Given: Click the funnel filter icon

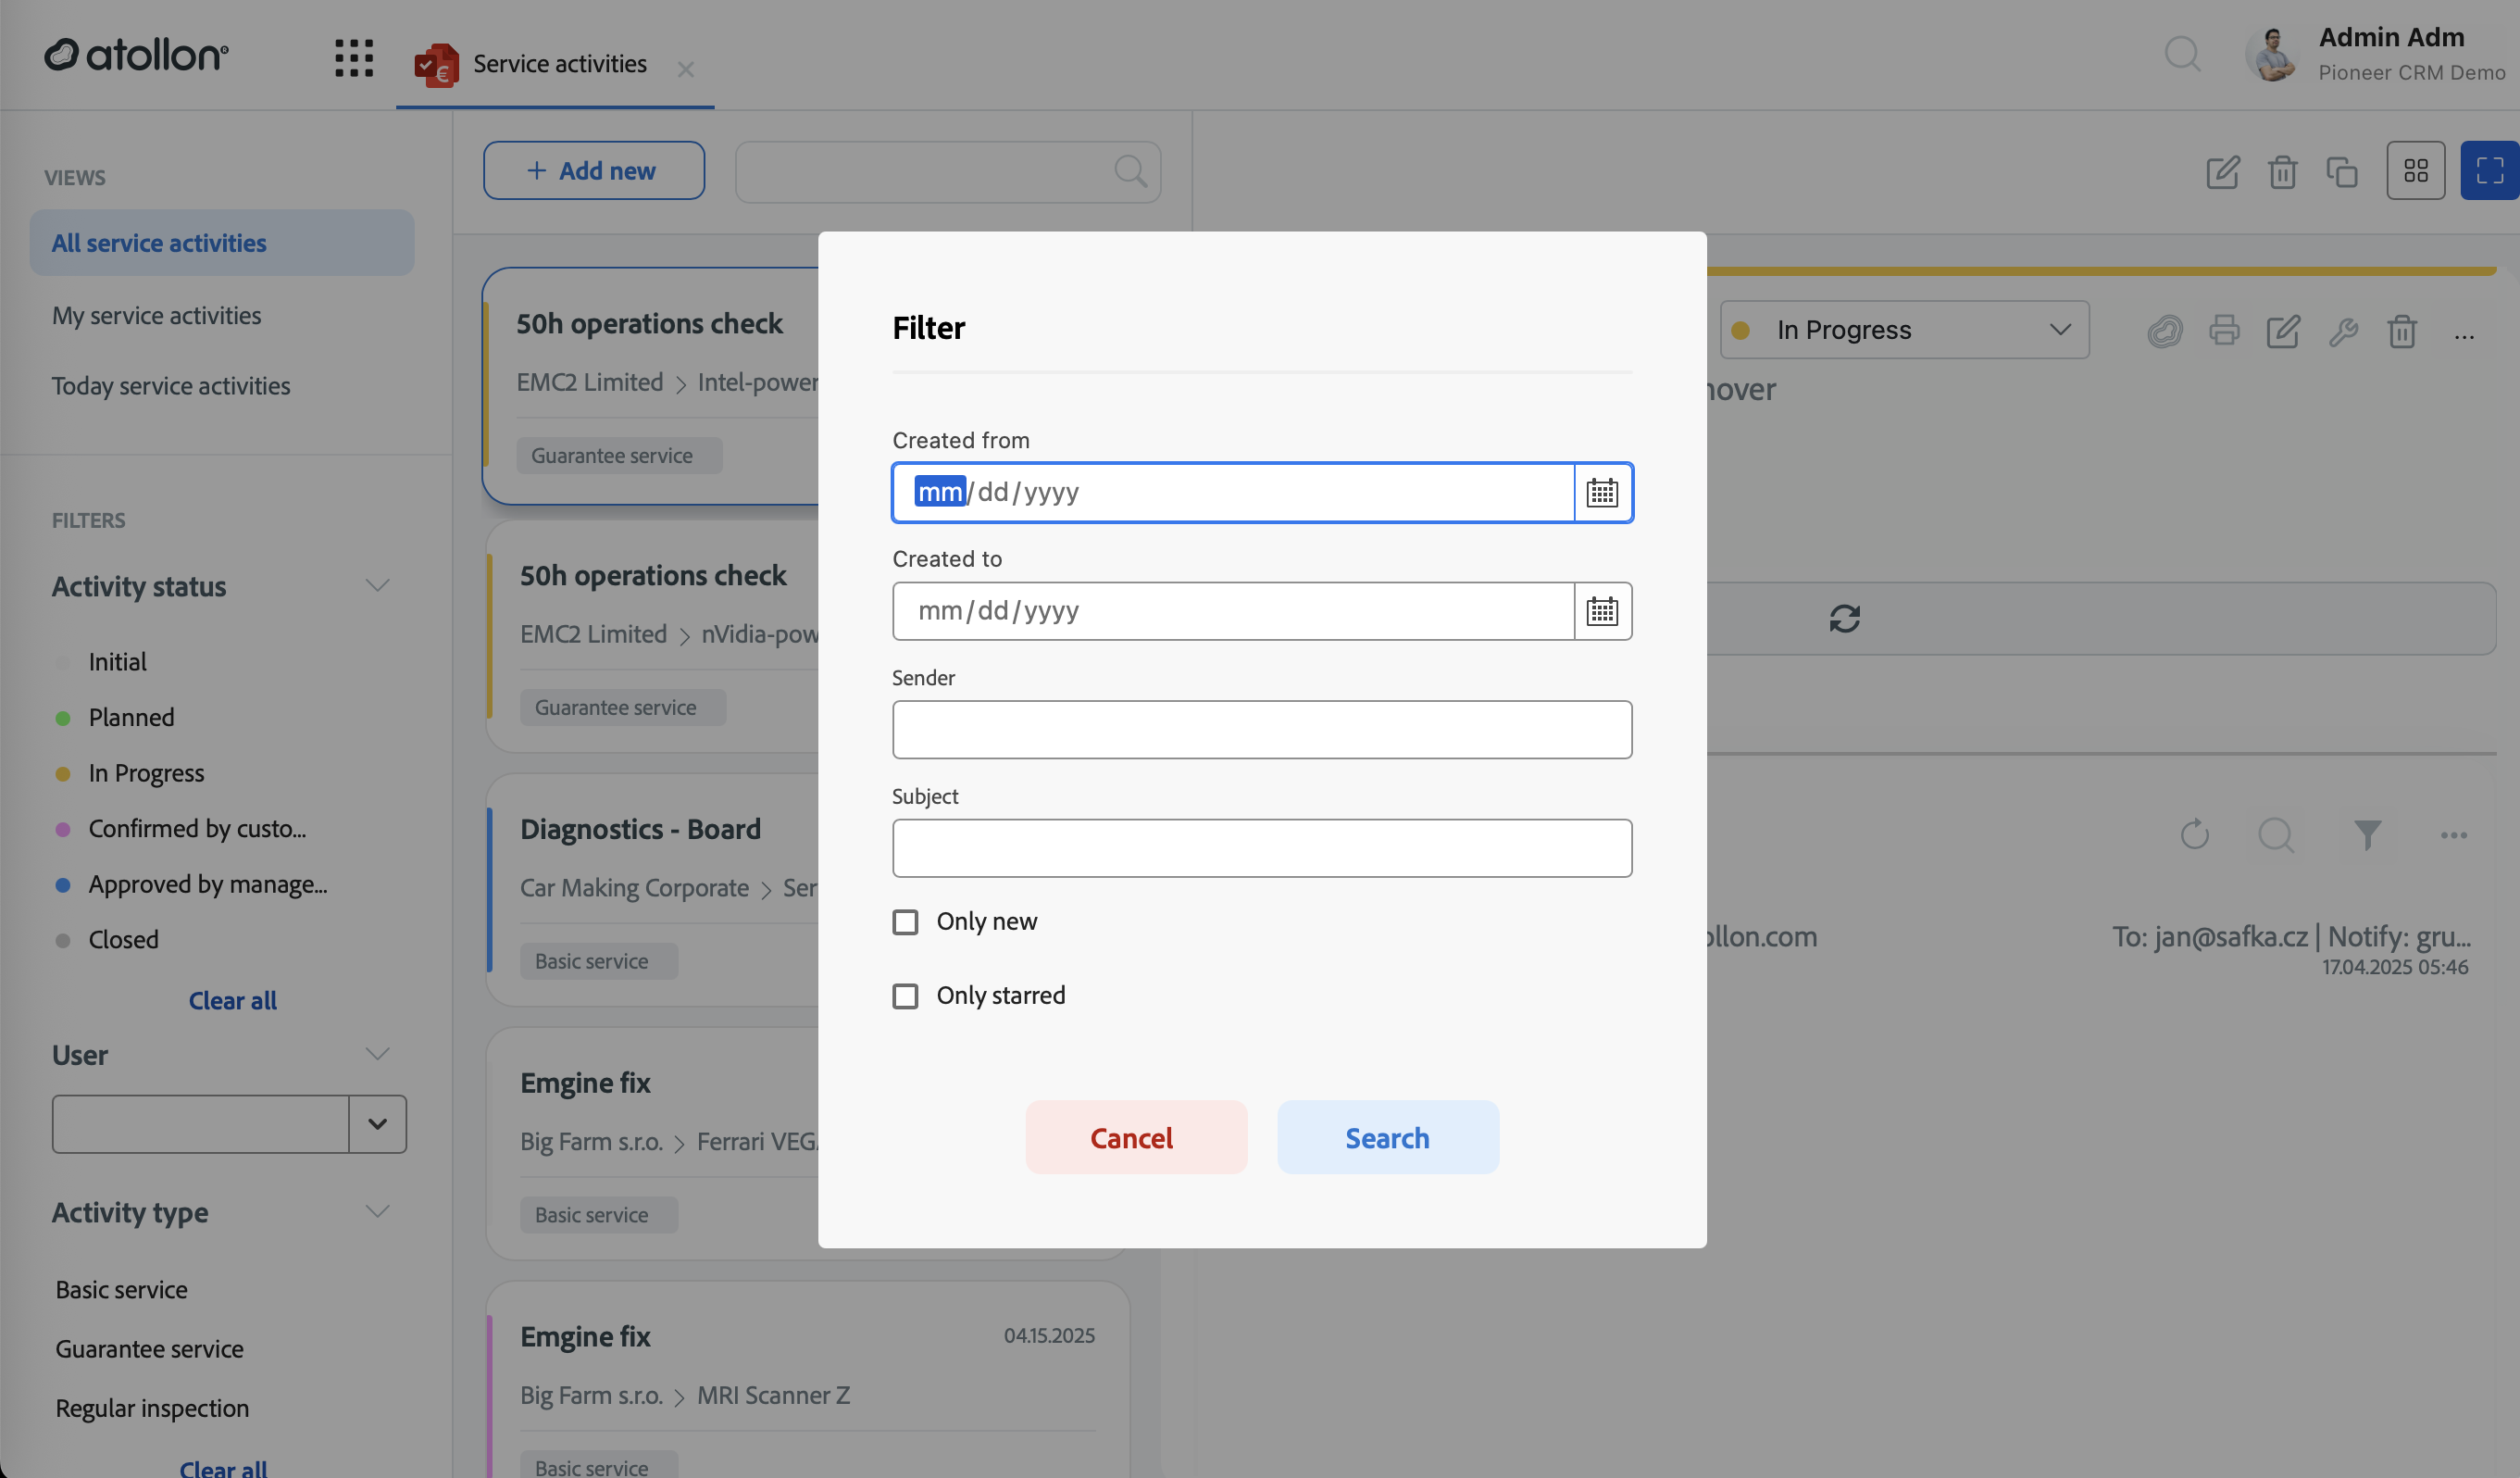Looking at the screenshot, I should (2367, 834).
